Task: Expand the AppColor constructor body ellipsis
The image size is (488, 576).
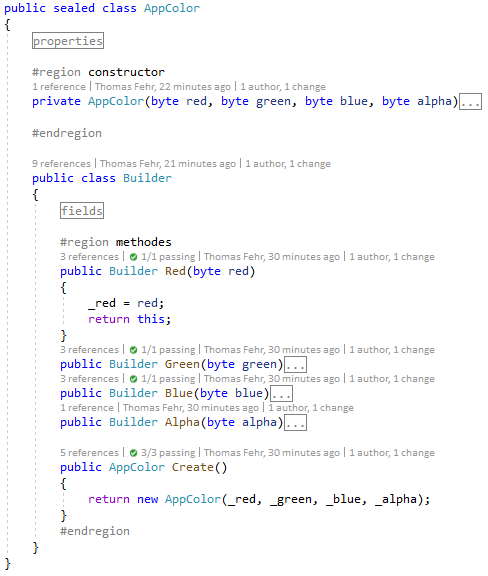Action: click(x=470, y=102)
